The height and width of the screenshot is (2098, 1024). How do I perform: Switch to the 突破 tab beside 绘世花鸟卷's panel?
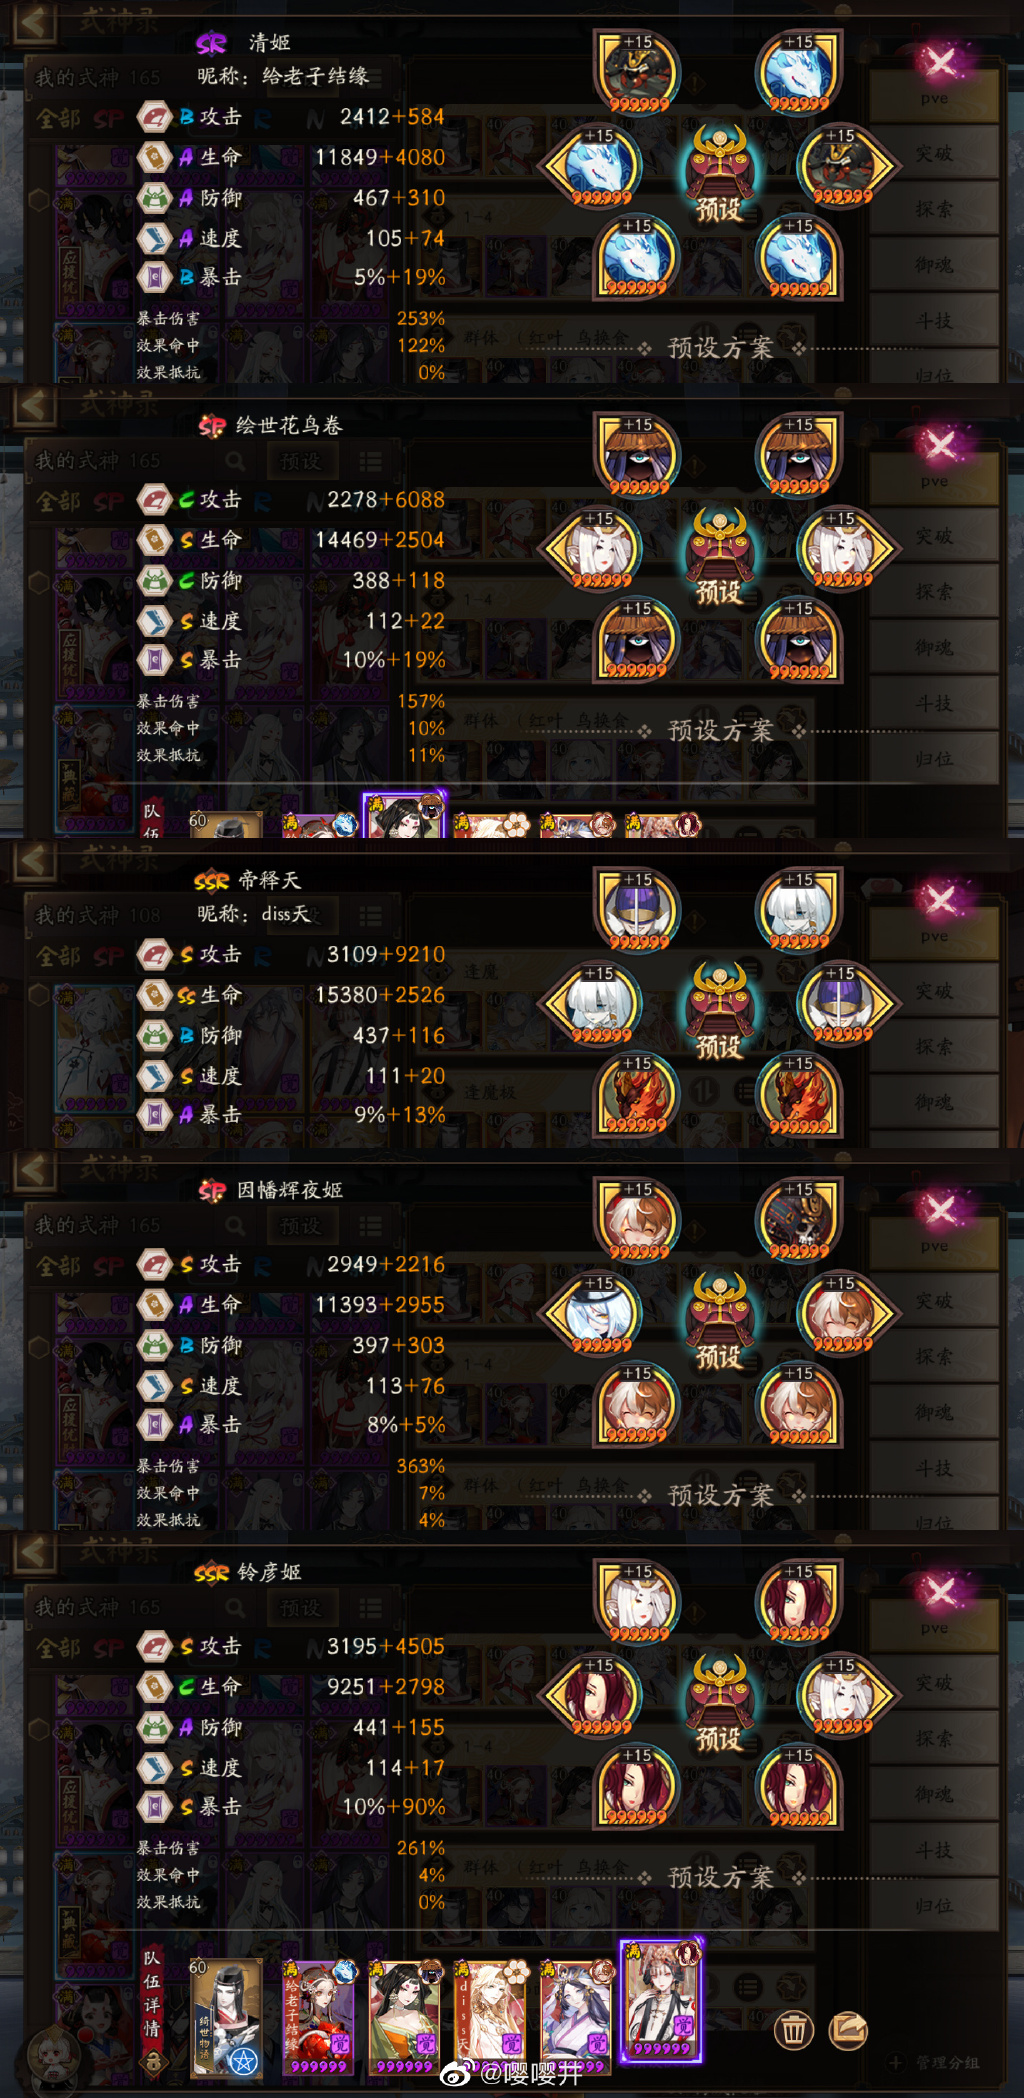934,537
